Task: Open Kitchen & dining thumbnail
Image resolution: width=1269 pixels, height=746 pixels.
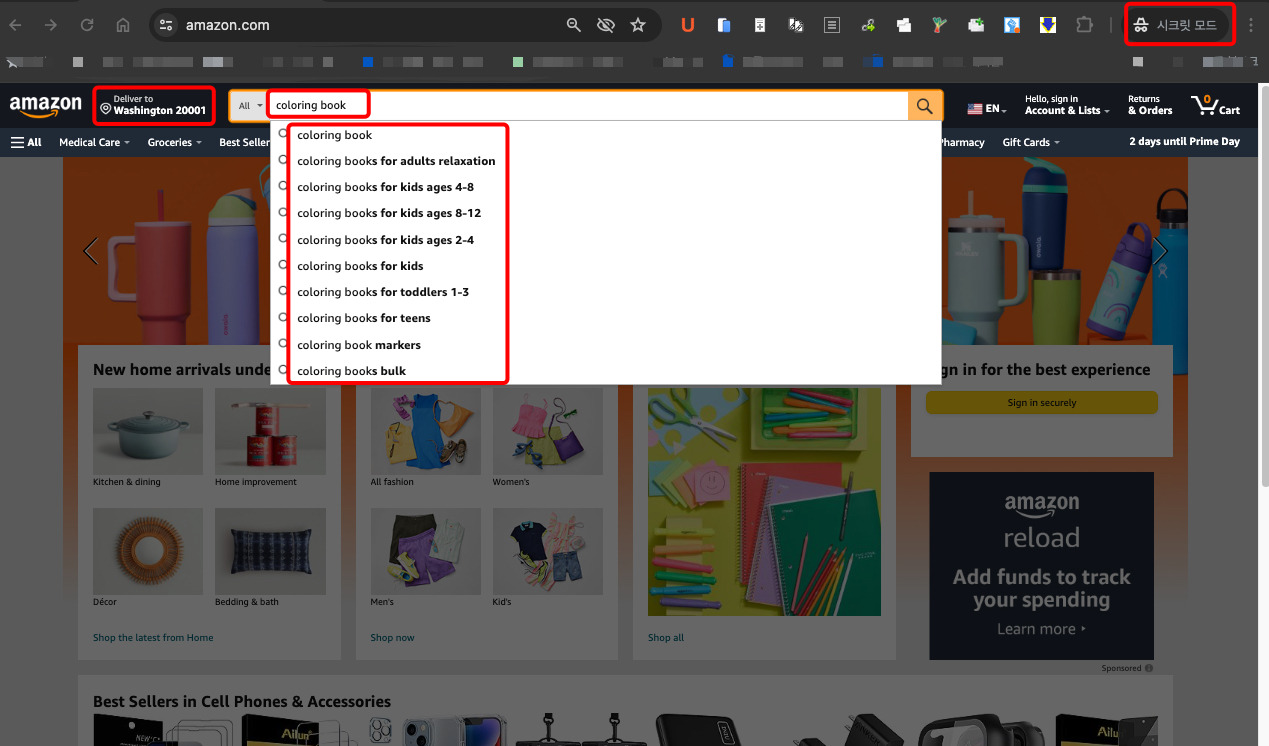Action: click(148, 431)
